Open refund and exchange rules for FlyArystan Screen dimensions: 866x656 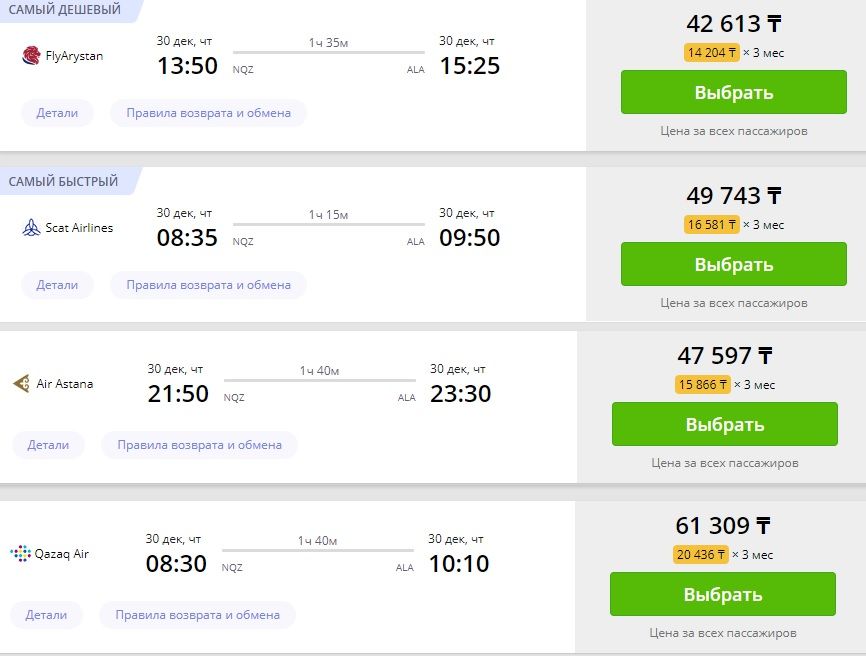(x=208, y=113)
